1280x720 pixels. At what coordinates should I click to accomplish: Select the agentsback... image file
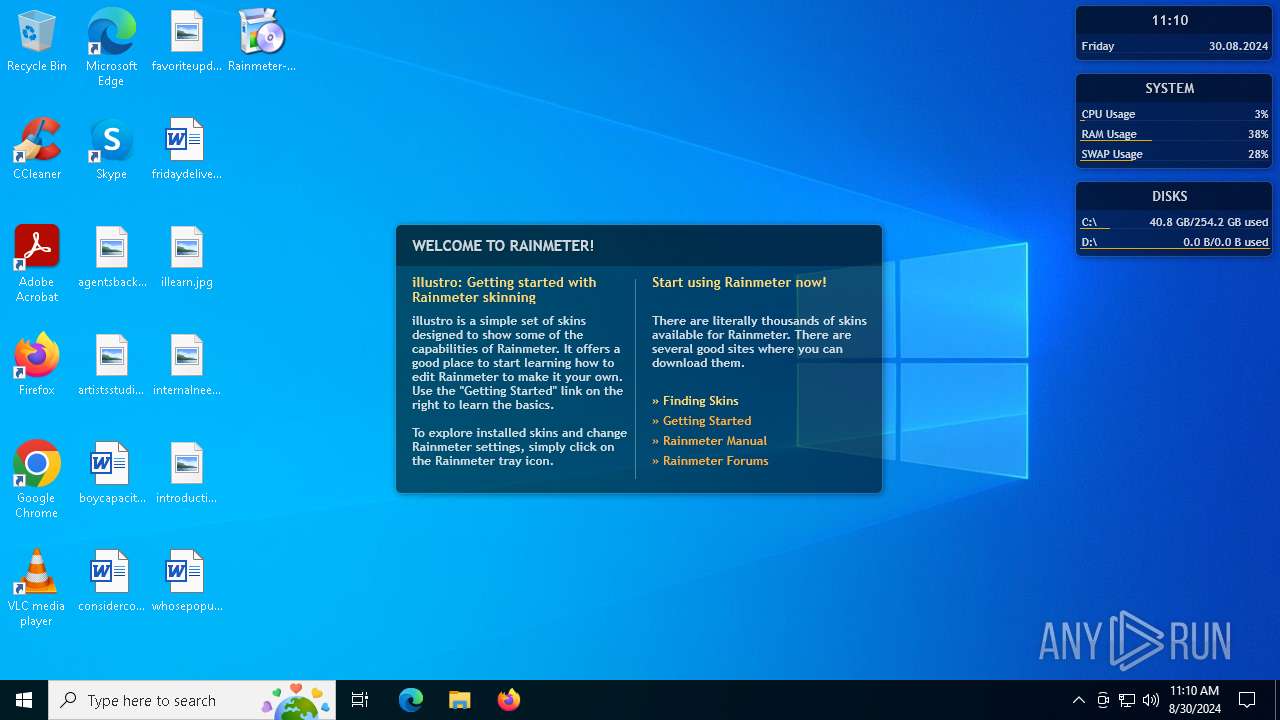point(112,257)
